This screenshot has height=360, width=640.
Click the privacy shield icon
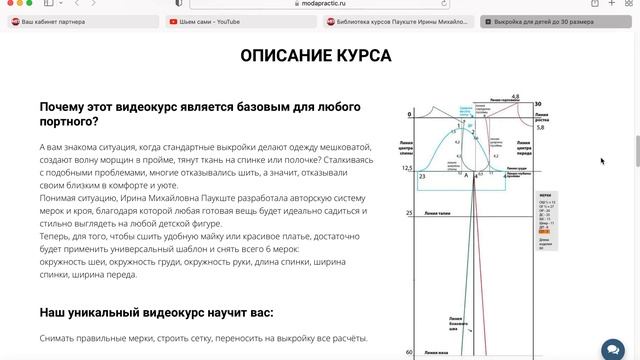tap(179, 3)
